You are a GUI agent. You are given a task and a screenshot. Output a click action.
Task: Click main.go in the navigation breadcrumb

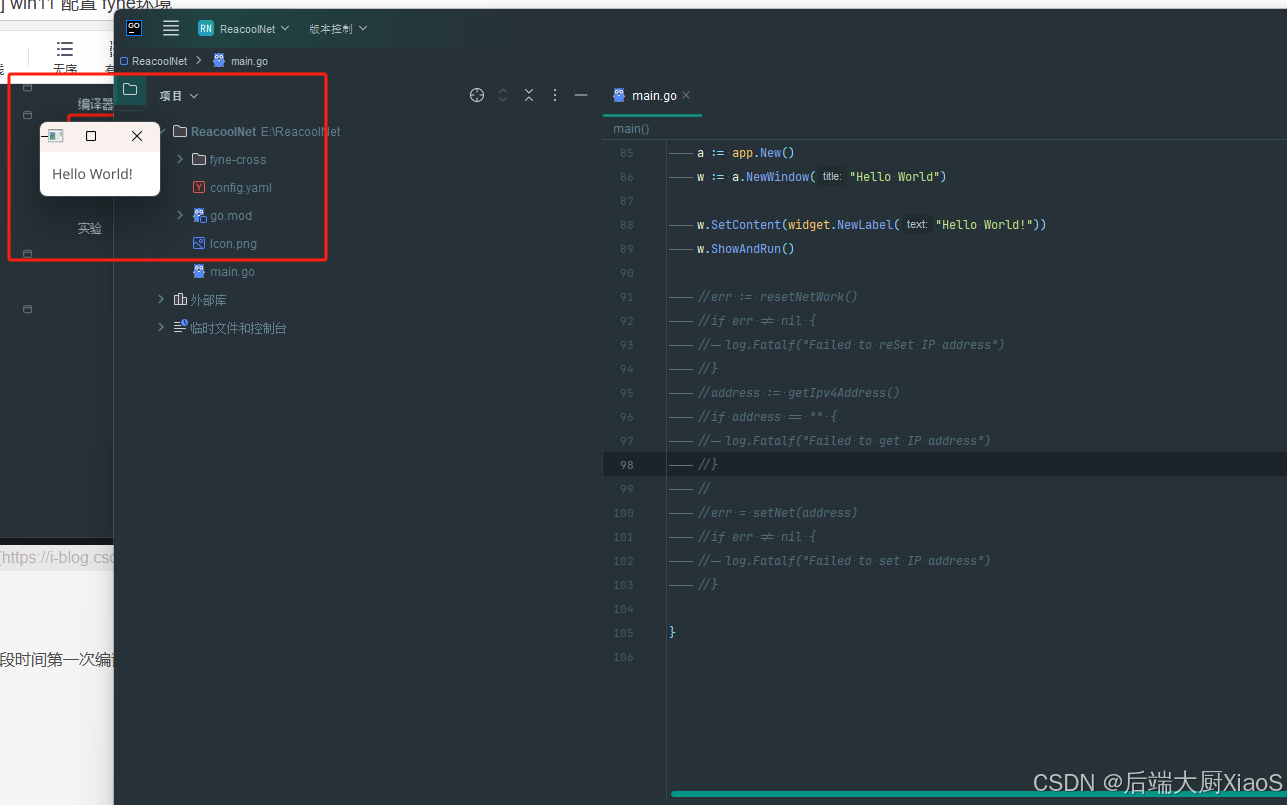click(x=241, y=61)
